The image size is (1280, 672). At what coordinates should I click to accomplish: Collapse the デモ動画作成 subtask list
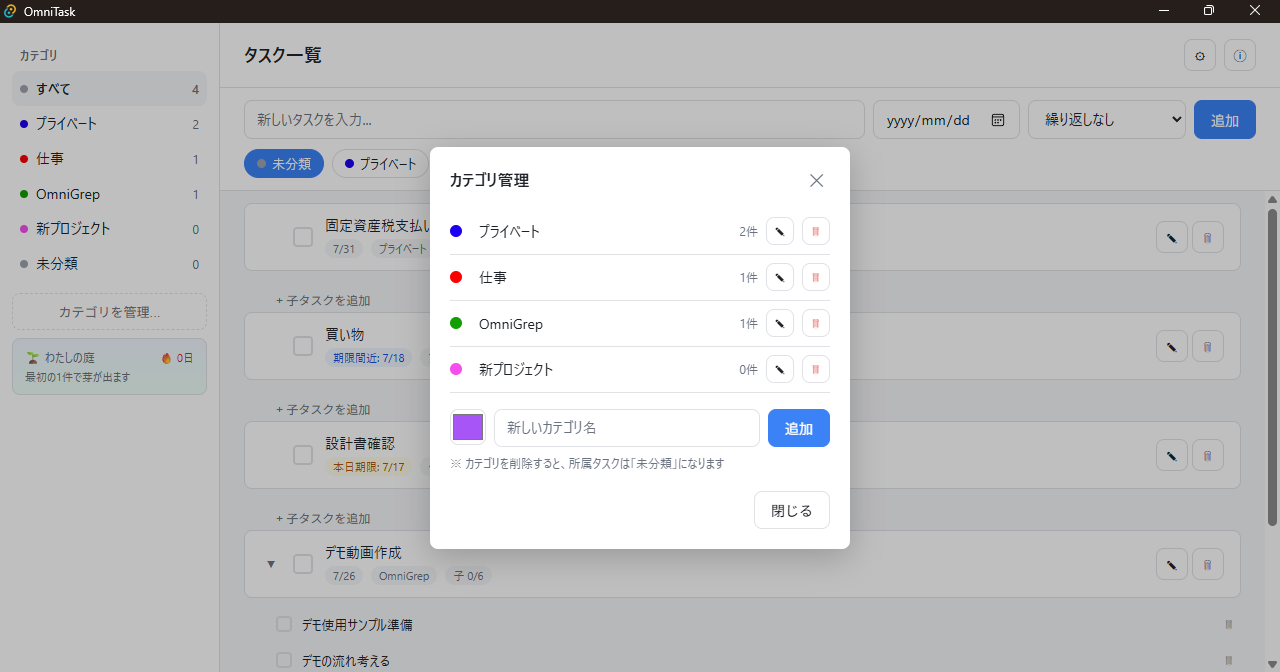click(x=270, y=564)
